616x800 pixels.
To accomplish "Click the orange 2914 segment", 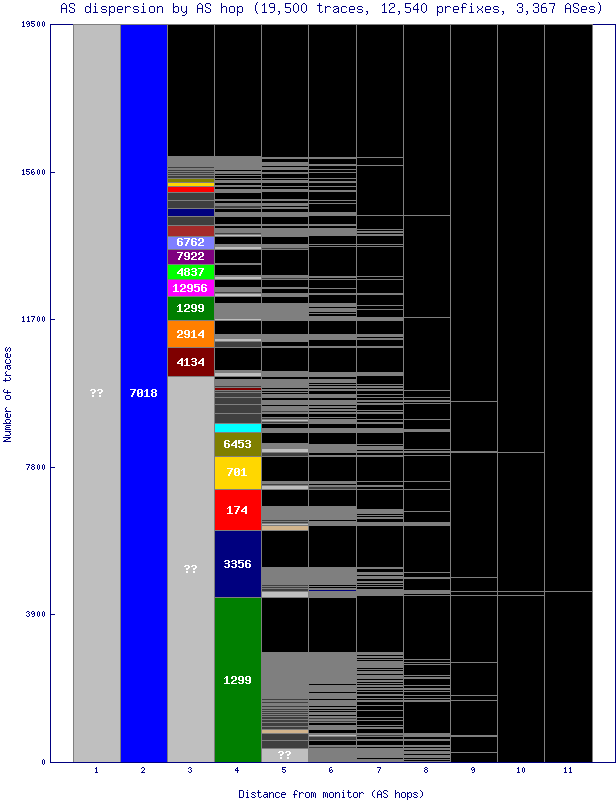I will pos(191,334).
